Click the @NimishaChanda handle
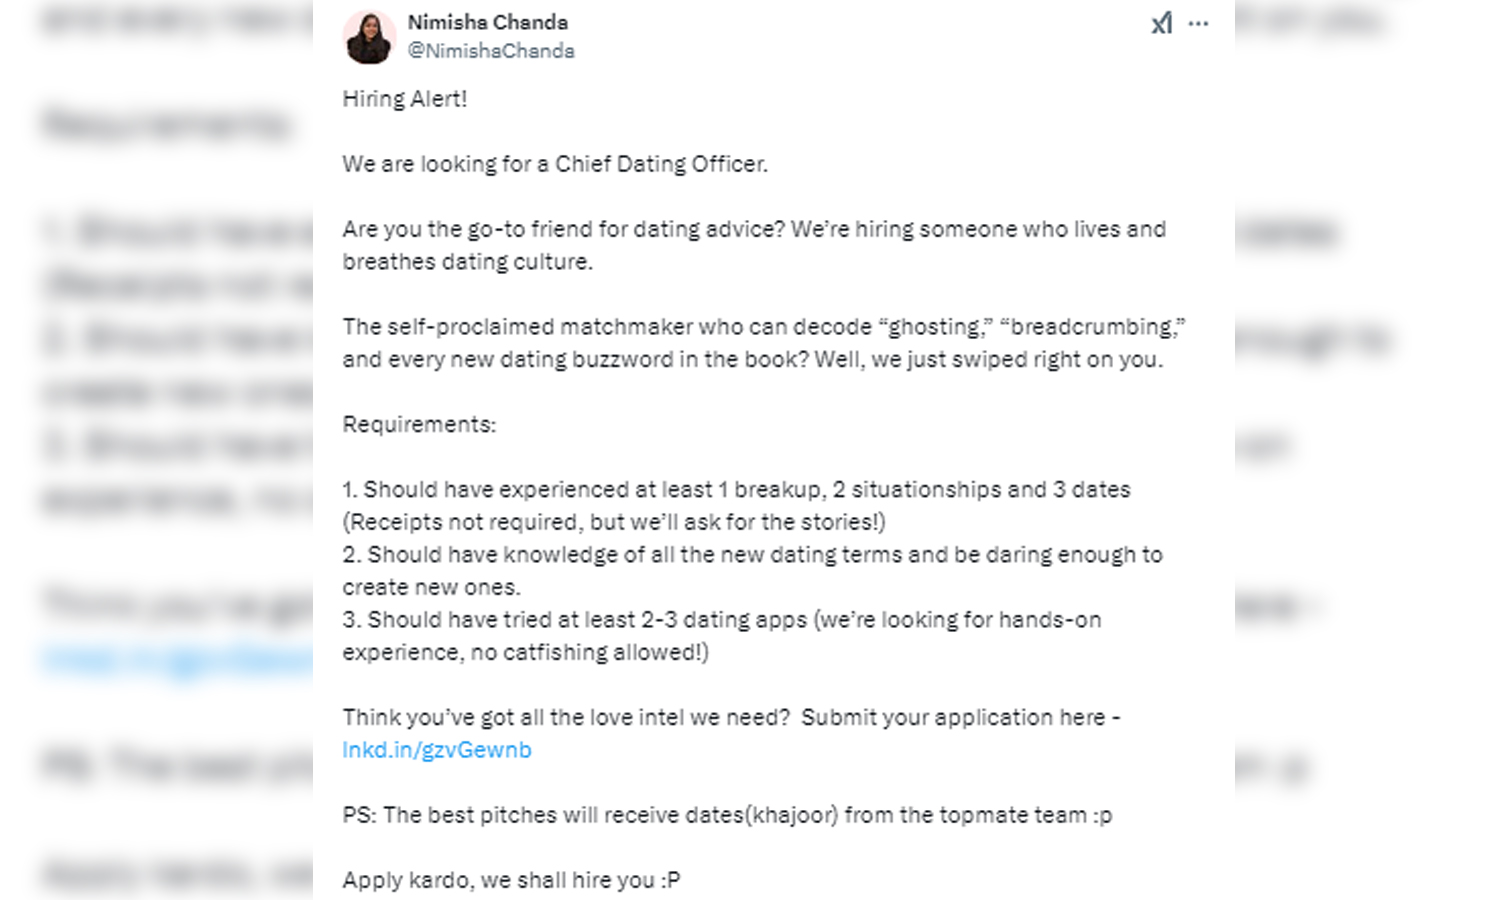This screenshot has height=900, width=1500. coord(490,51)
